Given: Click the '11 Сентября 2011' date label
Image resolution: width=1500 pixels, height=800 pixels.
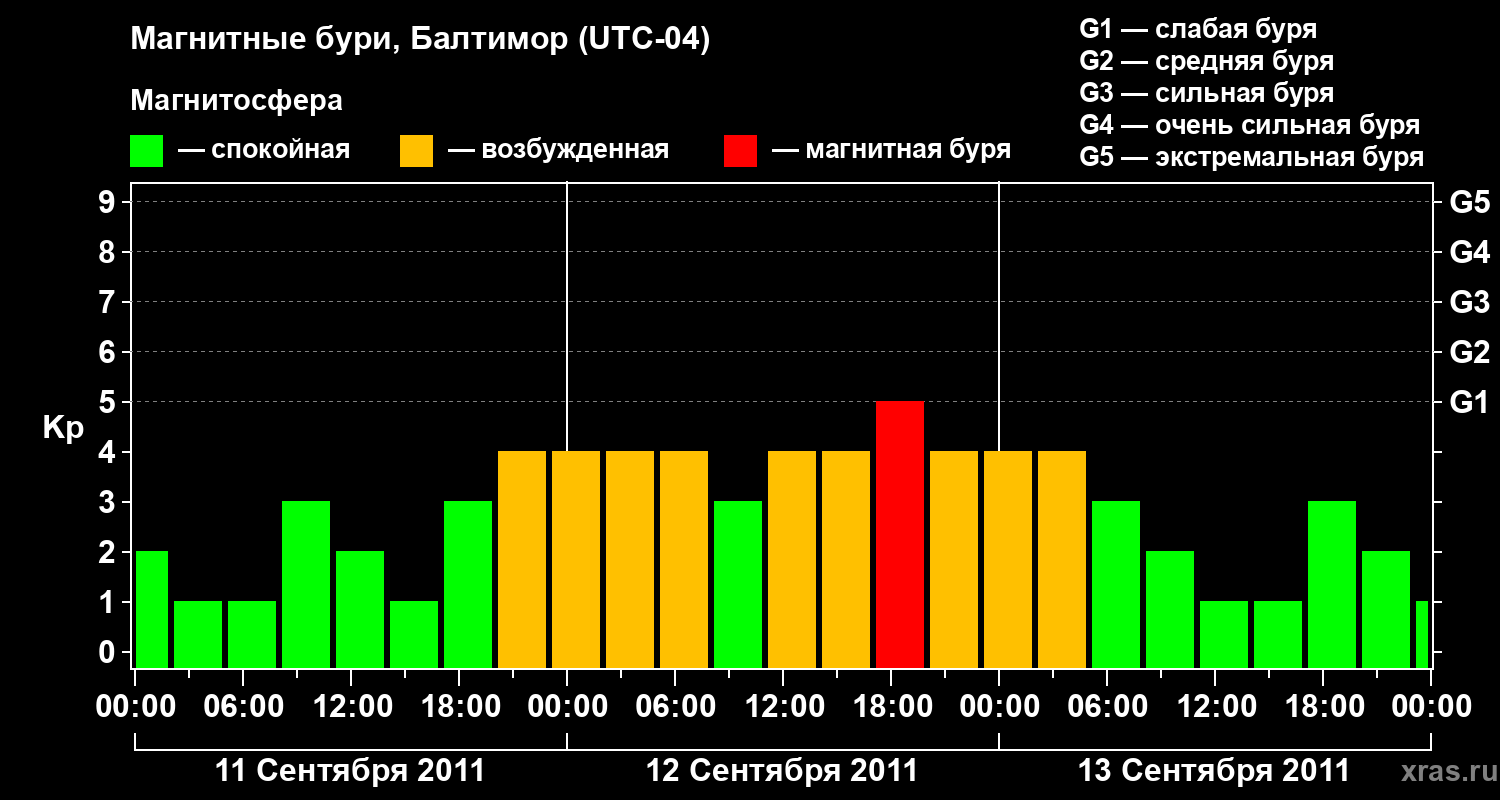Looking at the screenshot, I should [350, 771].
